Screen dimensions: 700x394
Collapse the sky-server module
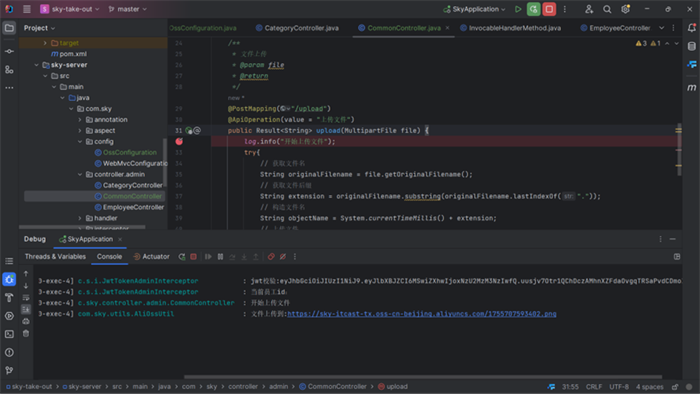tap(37, 65)
